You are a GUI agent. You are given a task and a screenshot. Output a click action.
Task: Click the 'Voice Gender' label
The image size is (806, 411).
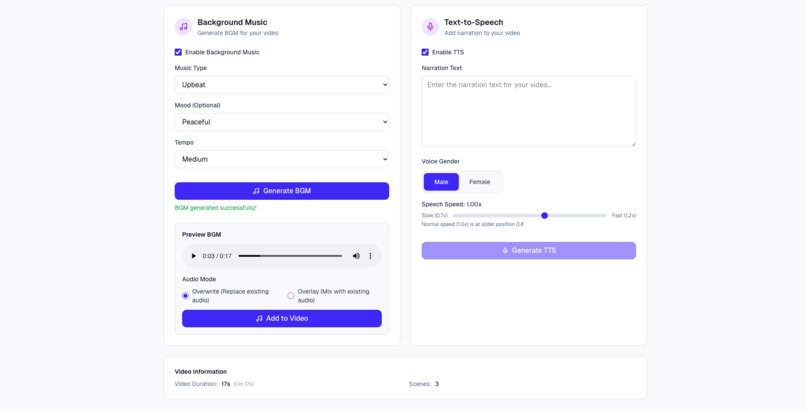441,161
